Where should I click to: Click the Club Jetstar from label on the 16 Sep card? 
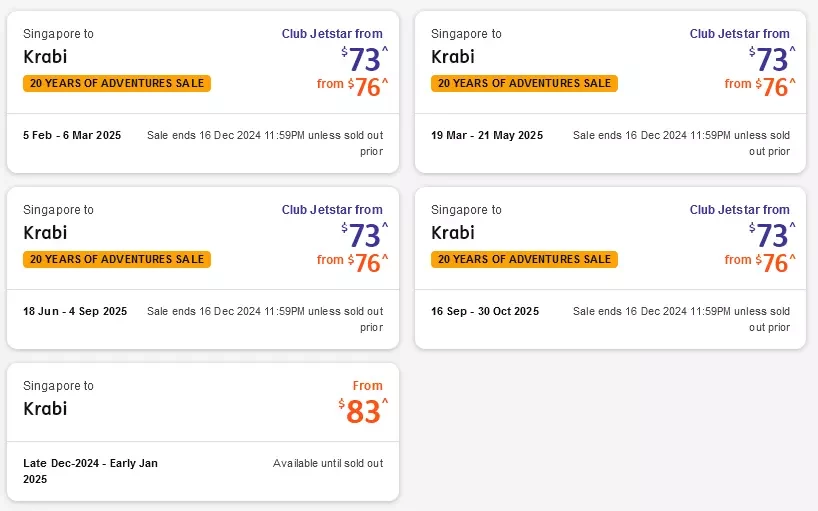point(740,210)
